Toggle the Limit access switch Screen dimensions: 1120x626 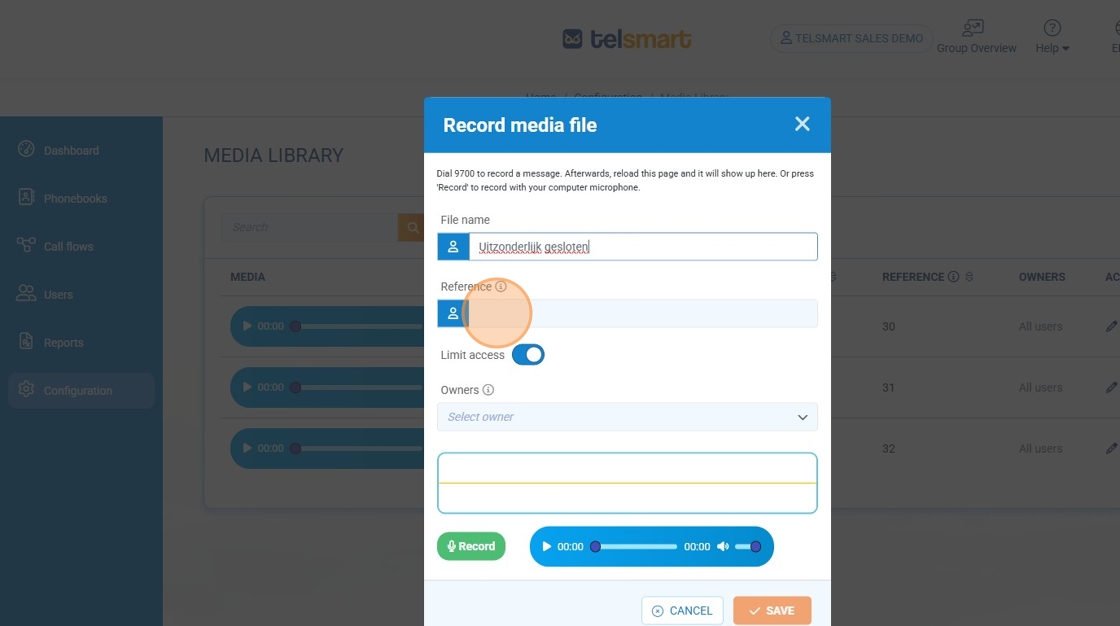click(528, 355)
